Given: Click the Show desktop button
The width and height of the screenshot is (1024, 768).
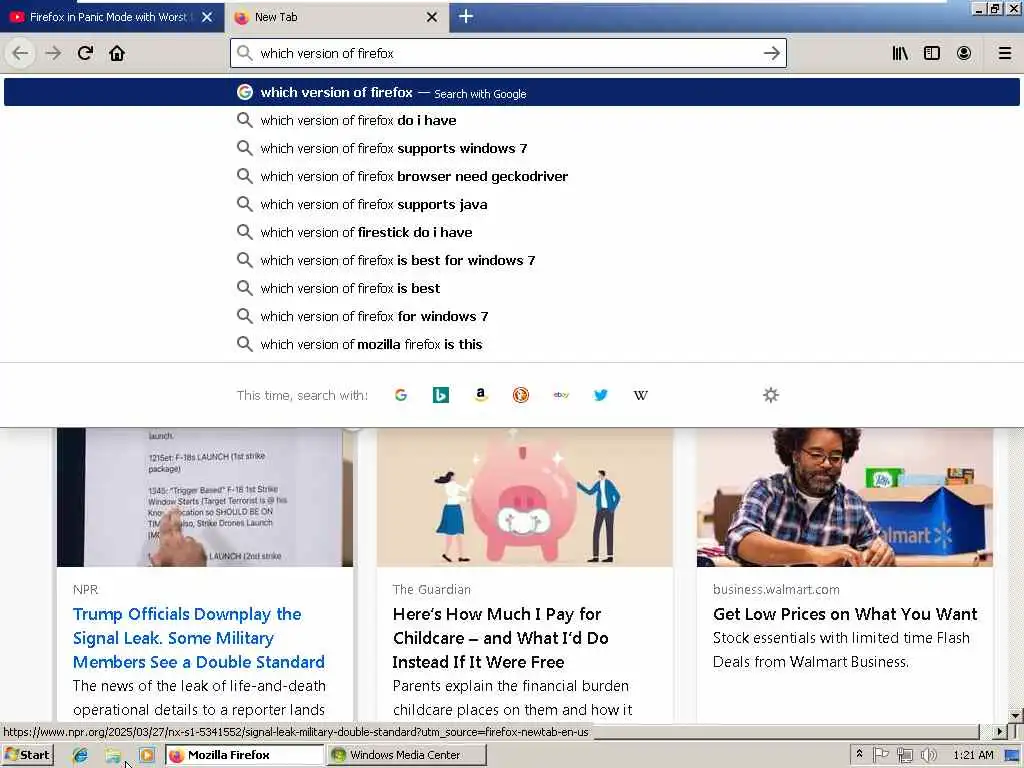Looking at the screenshot, I should coord(1014,755).
